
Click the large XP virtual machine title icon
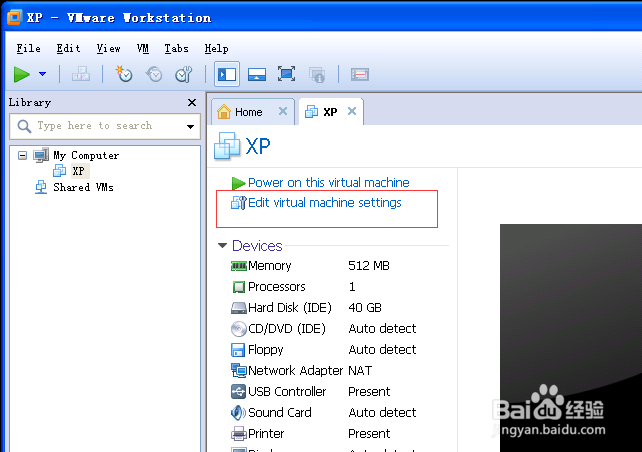(227, 146)
